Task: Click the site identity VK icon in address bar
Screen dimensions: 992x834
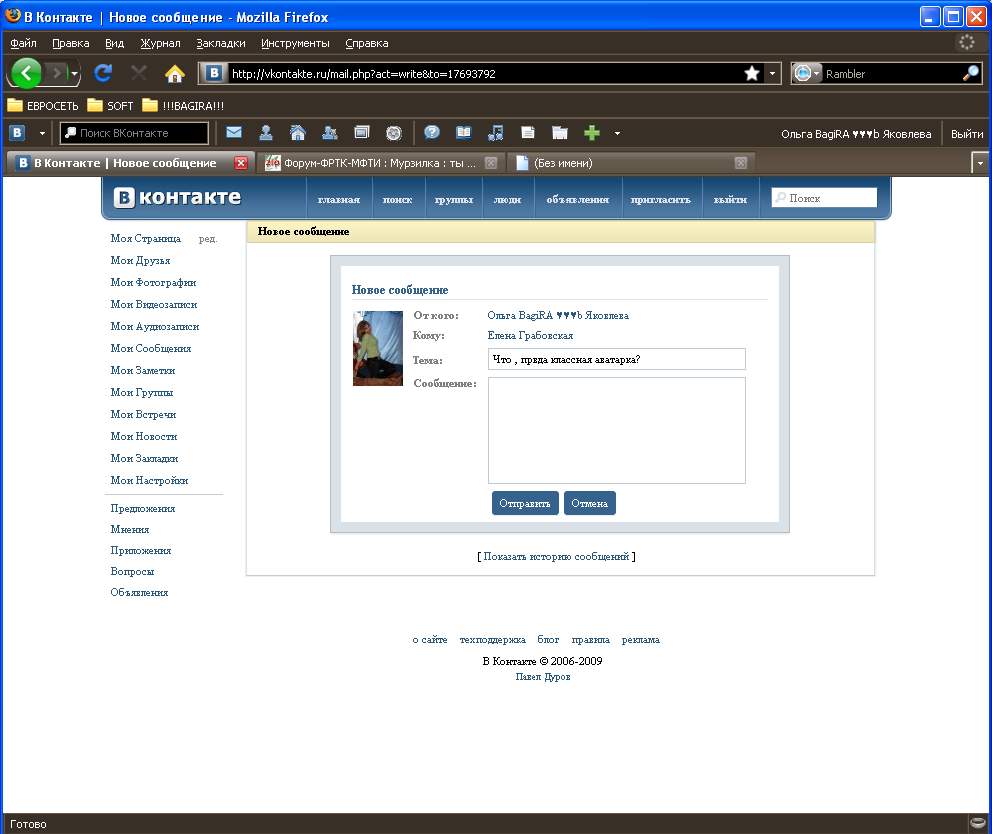Action: [214, 73]
